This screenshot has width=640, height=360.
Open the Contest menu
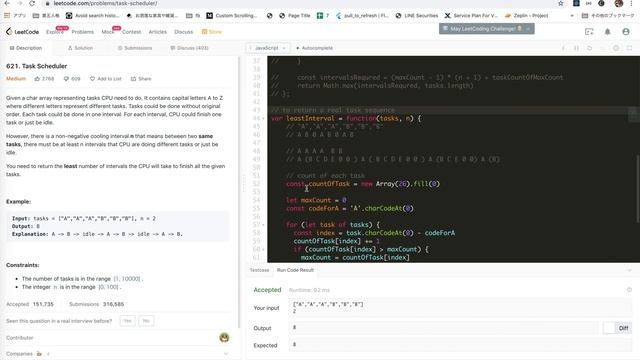[x=131, y=32]
